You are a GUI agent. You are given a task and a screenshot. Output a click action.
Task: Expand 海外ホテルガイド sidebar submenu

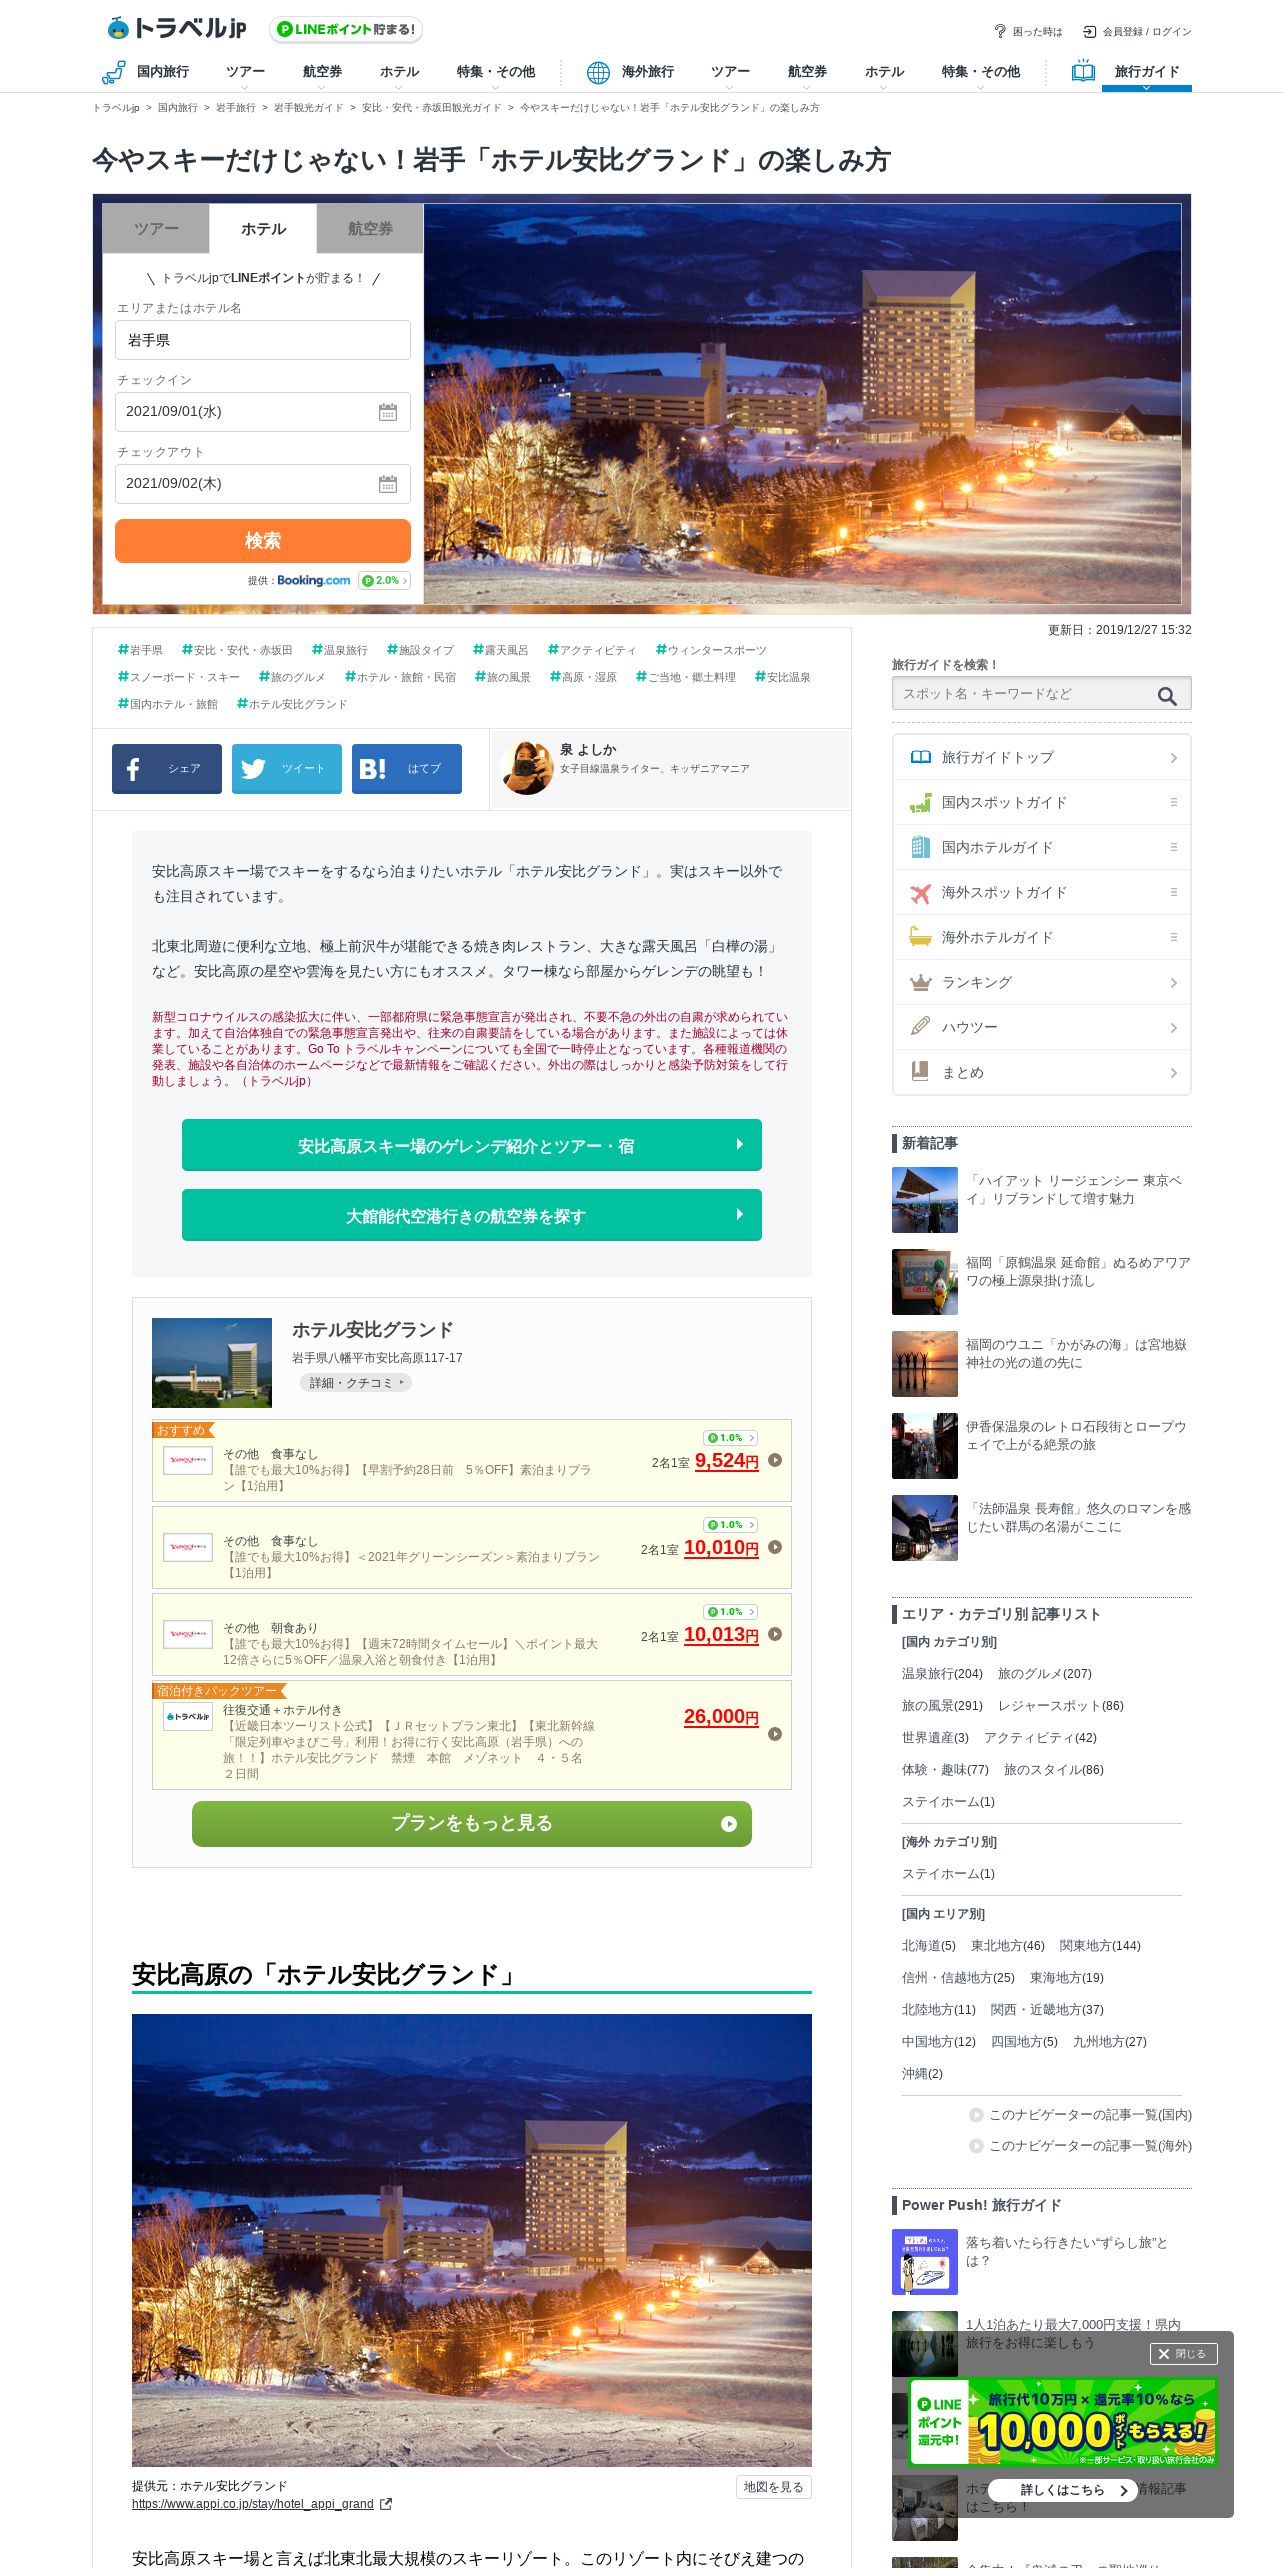(x=1174, y=937)
